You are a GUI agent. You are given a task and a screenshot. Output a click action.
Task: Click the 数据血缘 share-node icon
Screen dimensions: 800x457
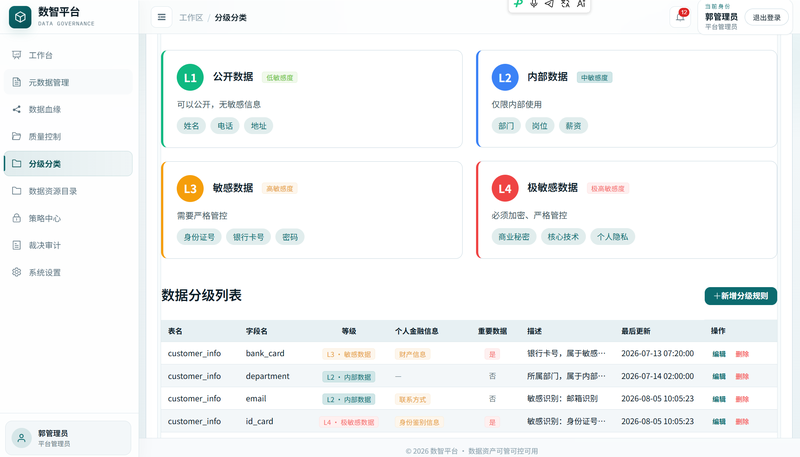(16, 109)
